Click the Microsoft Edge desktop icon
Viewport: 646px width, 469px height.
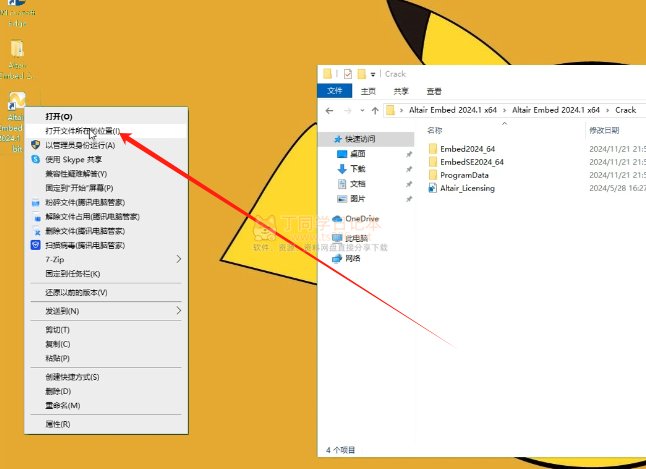tap(17, 3)
